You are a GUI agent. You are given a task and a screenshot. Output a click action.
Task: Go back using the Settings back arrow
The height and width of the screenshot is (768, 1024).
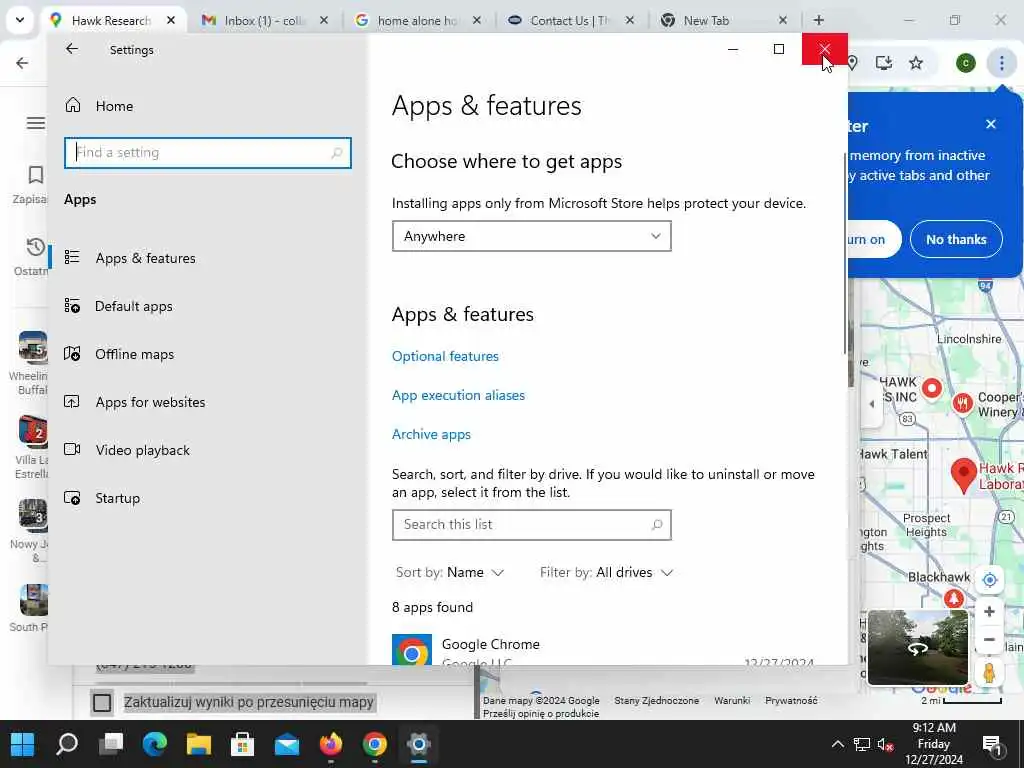pyautogui.click(x=72, y=49)
